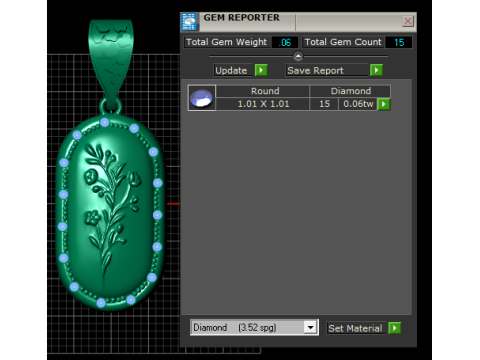The height and width of the screenshot is (360, 480).
Task: Click the green arrow next to Save Report
Action: coord(376,70)
